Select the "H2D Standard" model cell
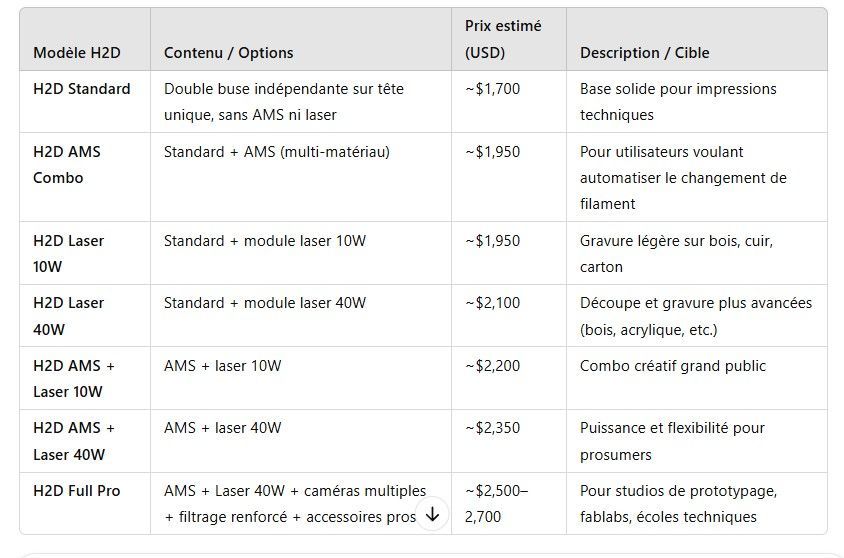844x558 pixels. click(x=82, y=89)
